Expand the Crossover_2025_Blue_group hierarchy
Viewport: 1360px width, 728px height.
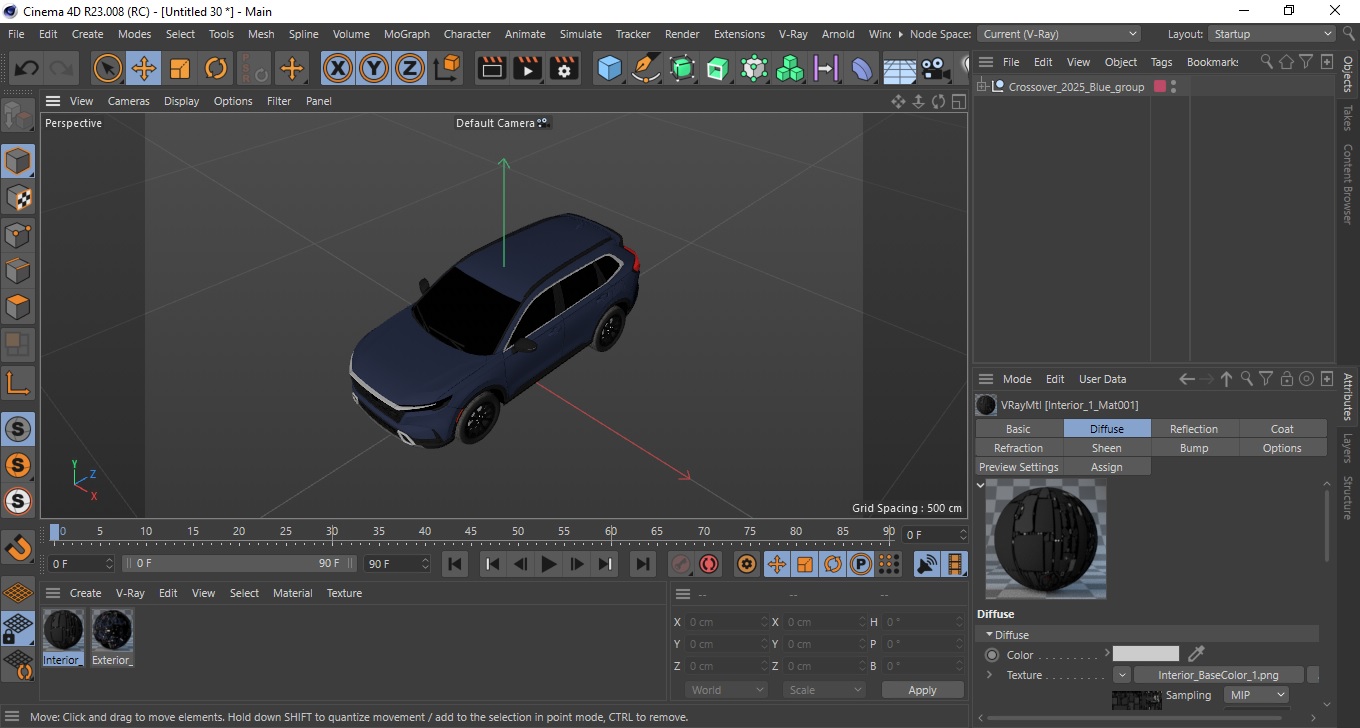coord(982,87)
